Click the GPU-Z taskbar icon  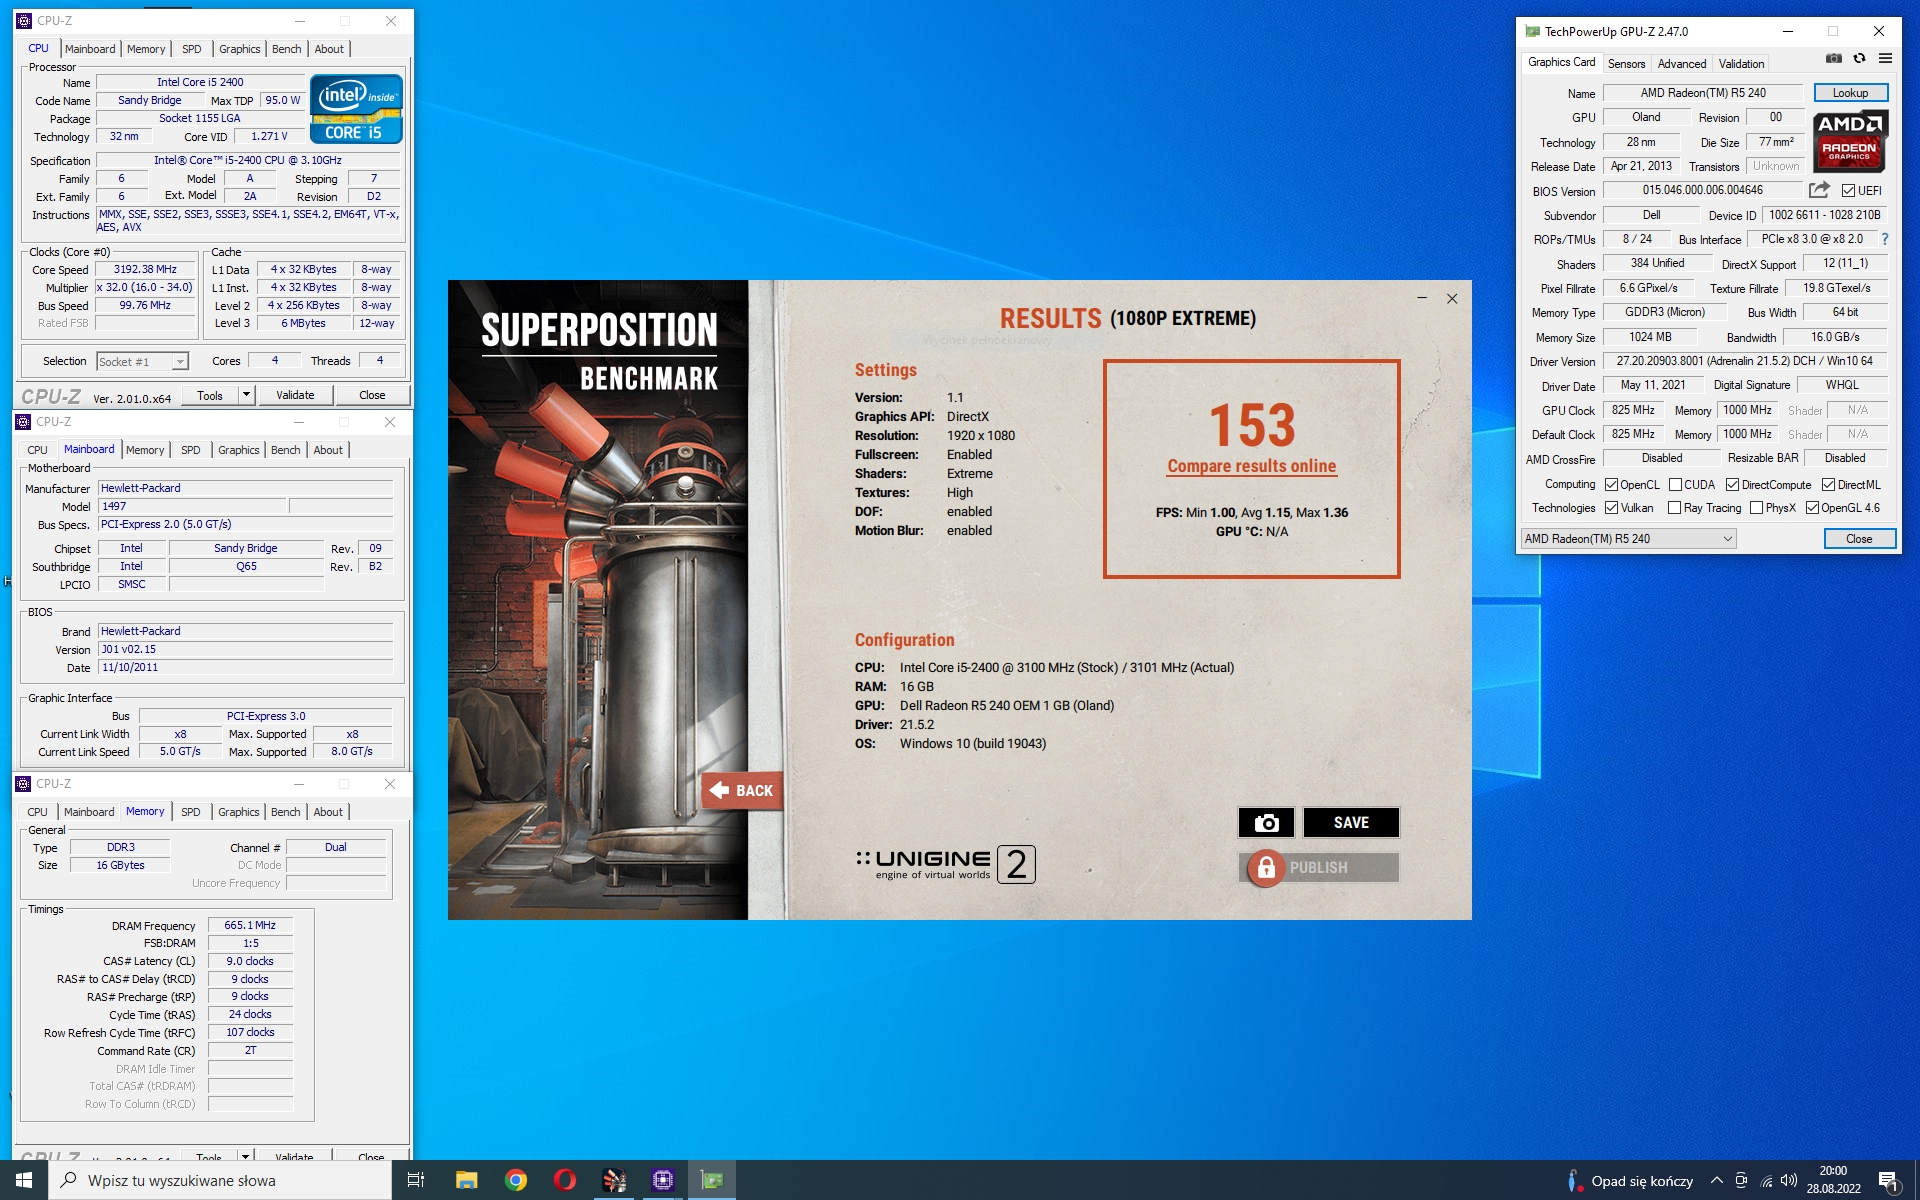coord(712,1180)
